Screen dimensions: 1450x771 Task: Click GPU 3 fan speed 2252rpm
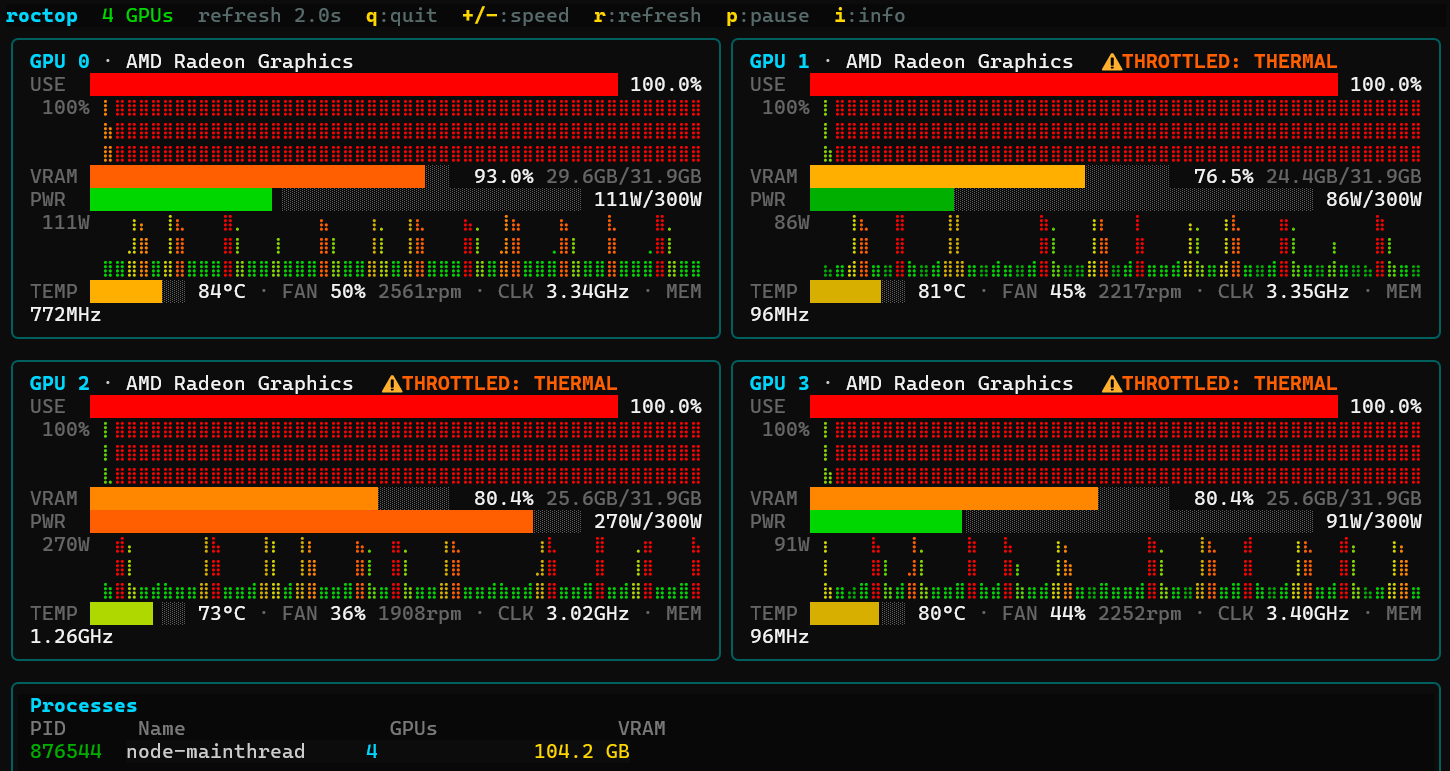1139,613
